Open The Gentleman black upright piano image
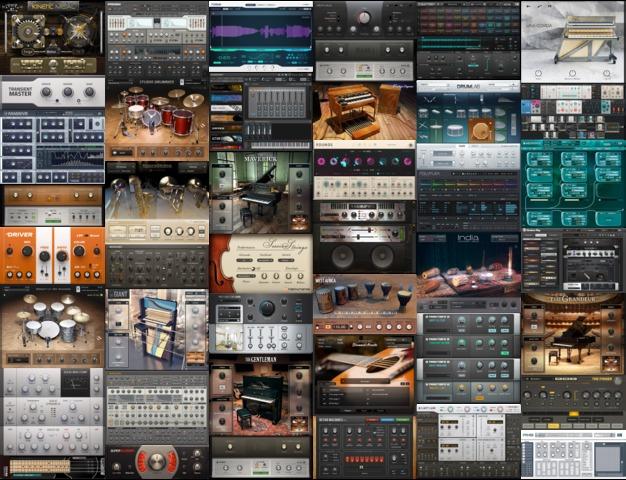This screenshot has height=480, width=626. point(261,399)
